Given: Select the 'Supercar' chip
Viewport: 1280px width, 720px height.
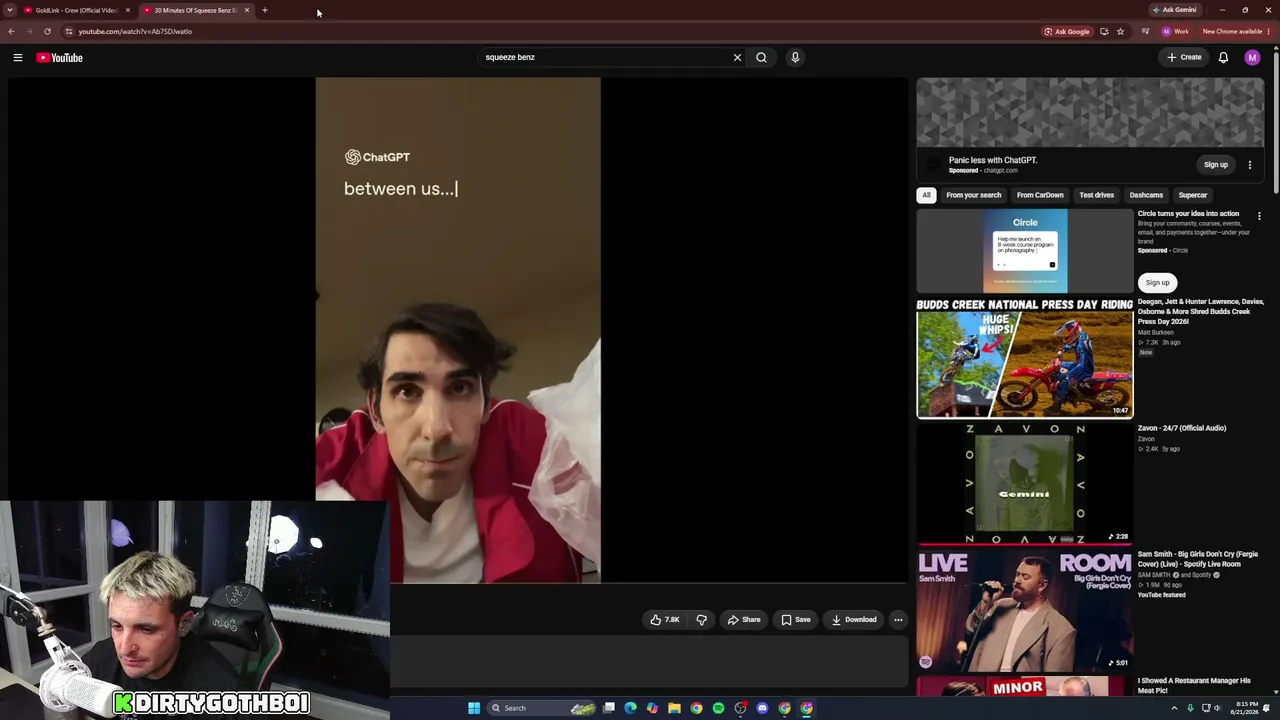Looking at the screenshot, I should (1193, 195).
